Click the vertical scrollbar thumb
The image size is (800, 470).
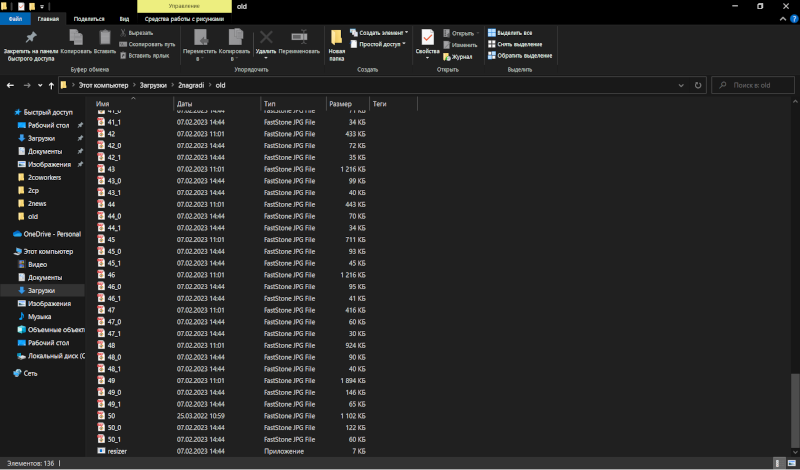coord(795,409)
